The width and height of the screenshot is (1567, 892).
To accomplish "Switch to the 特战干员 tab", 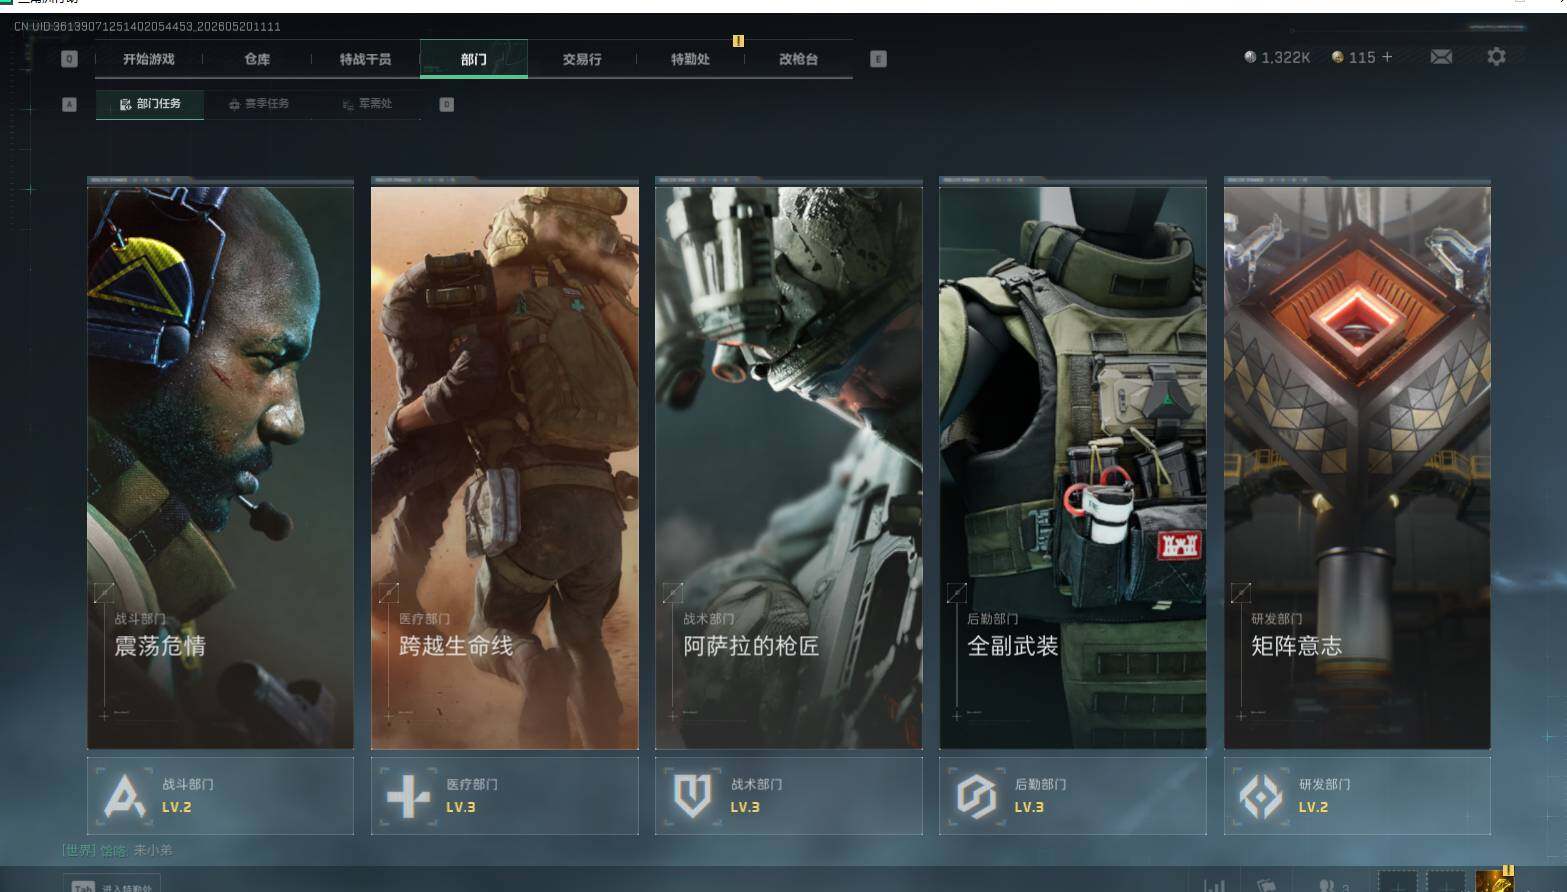I will 365,59.
